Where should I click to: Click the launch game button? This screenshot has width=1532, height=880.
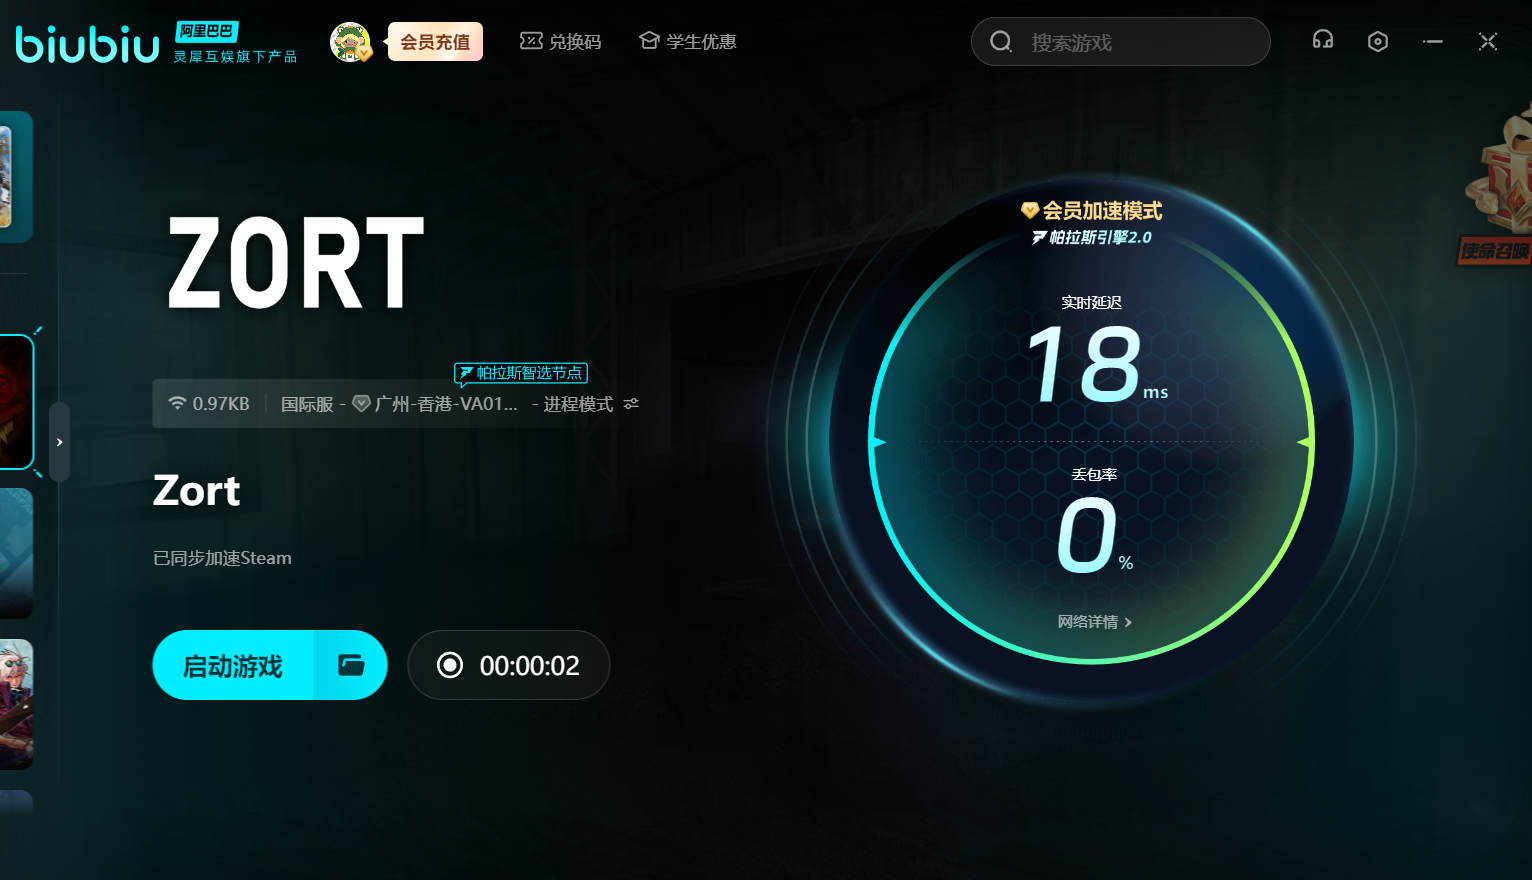tap(233, 665)
